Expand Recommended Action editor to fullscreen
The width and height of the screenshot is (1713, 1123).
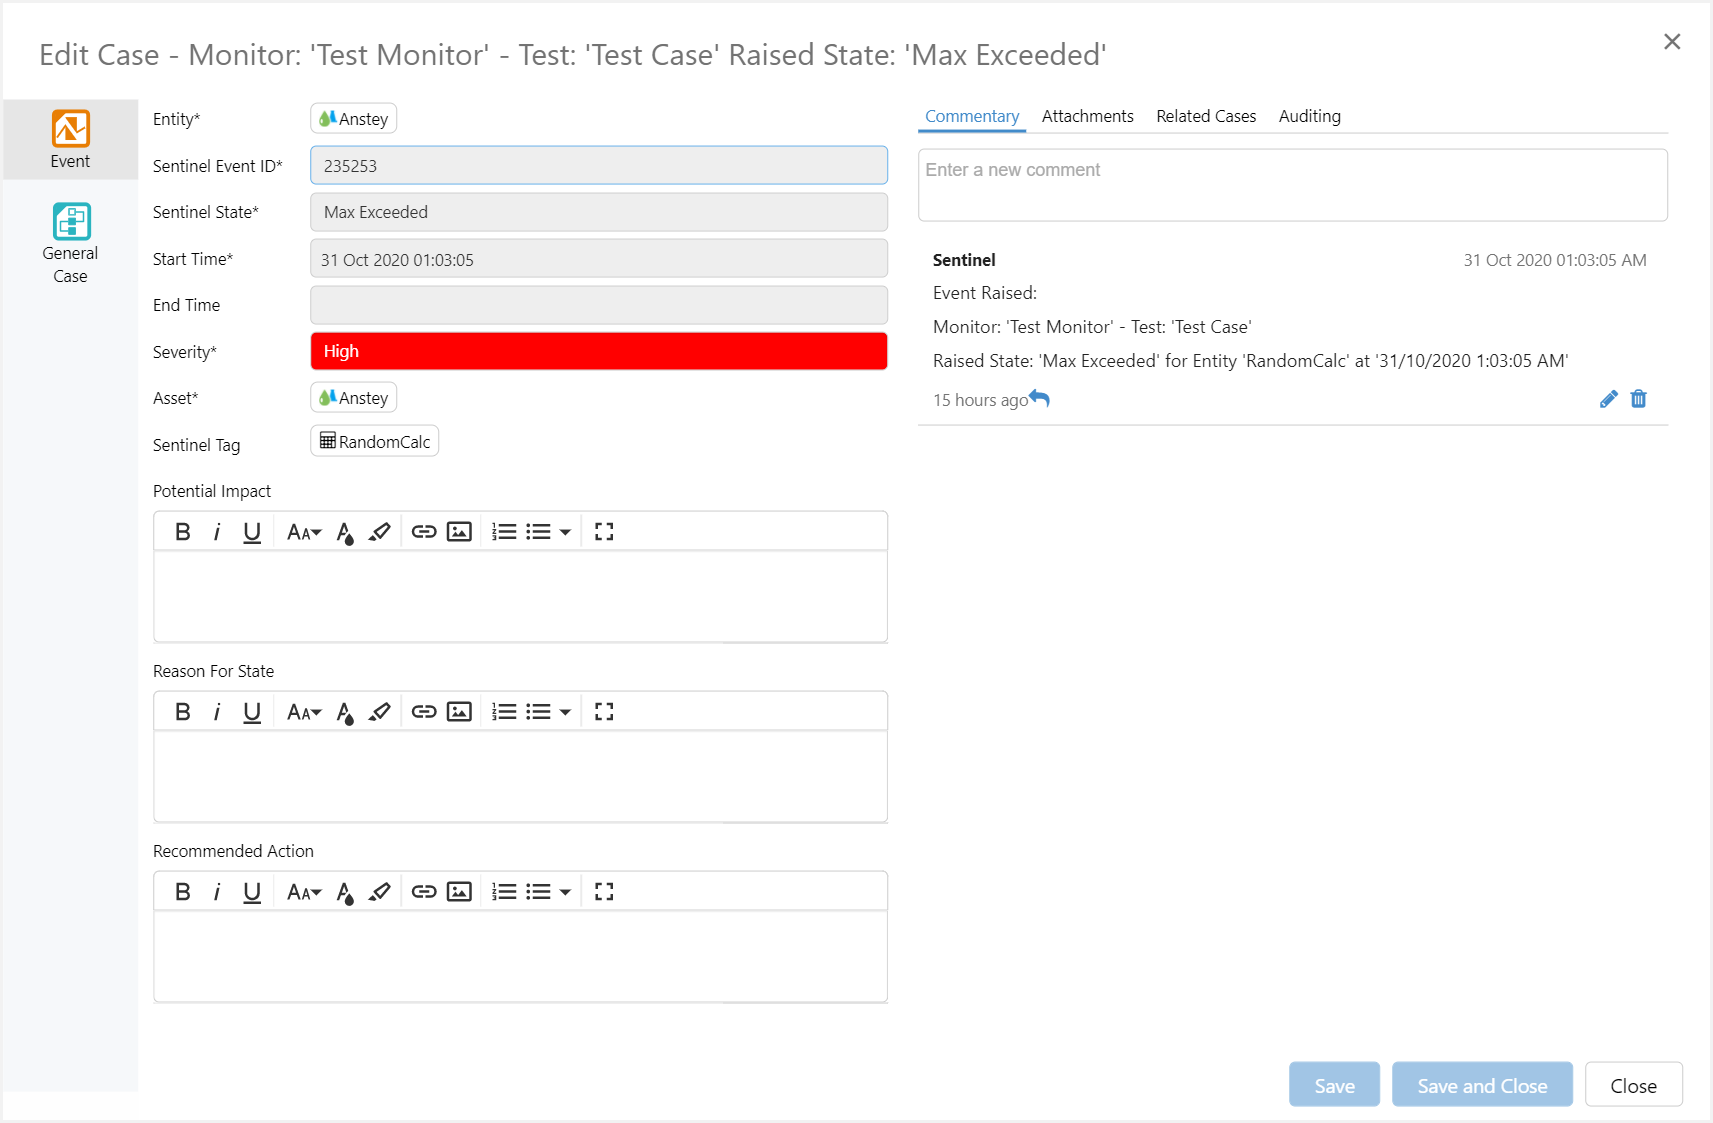point(604,892)
